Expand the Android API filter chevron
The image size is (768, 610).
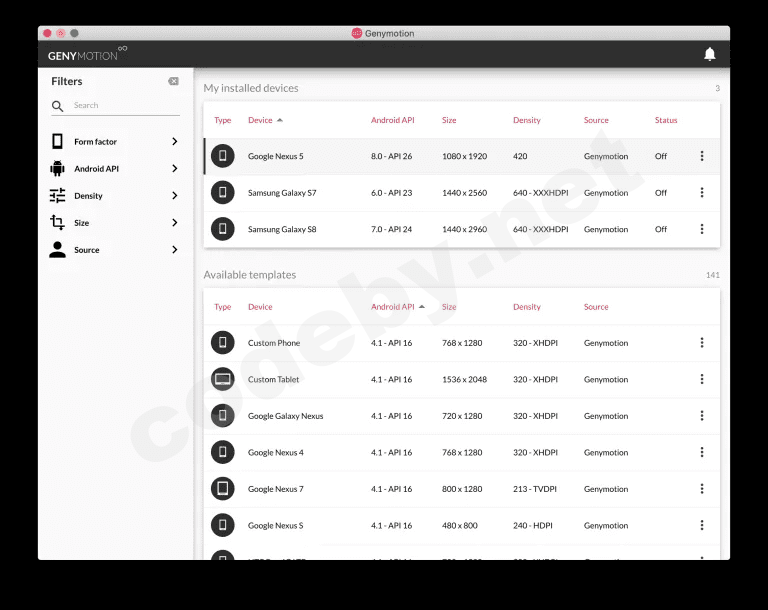175,169
